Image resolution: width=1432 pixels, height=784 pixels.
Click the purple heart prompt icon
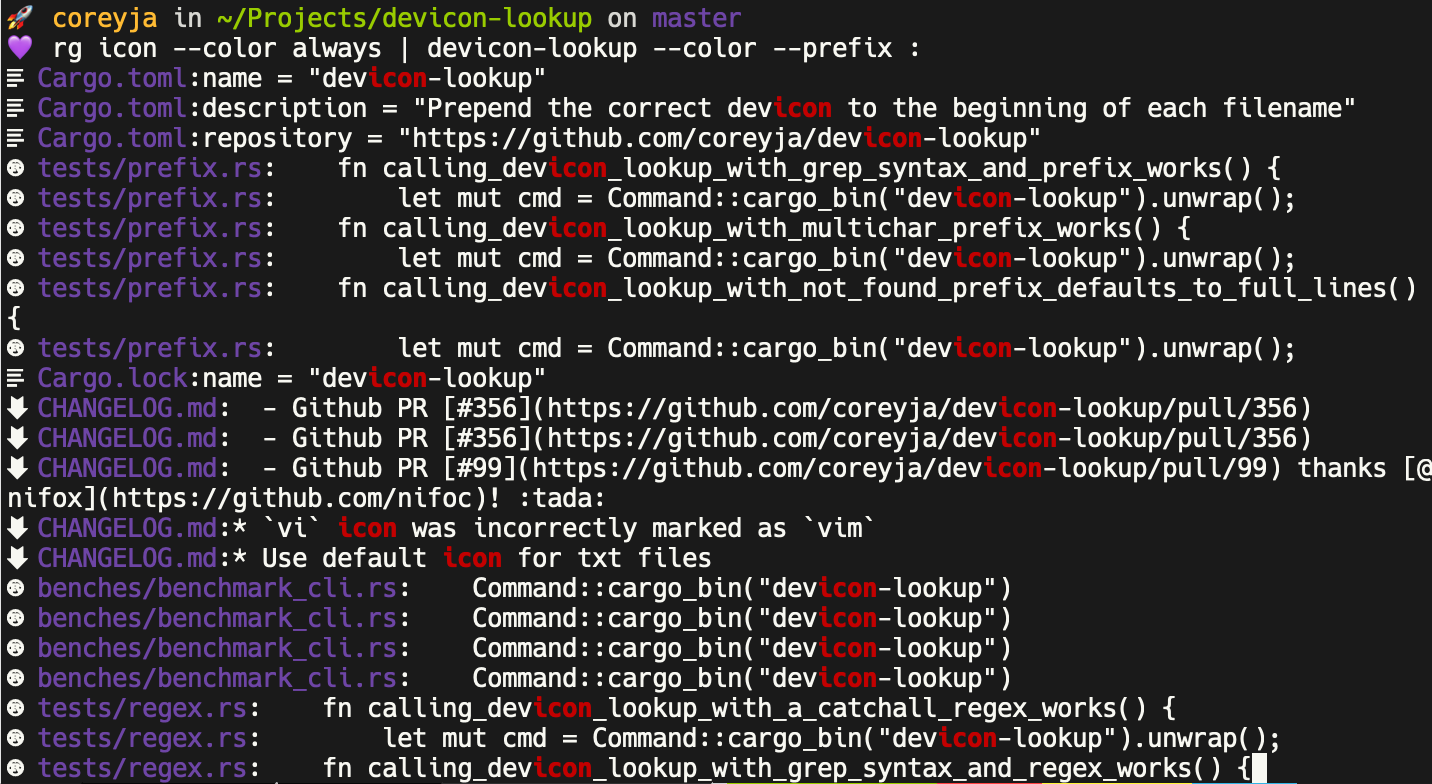[x=19, y=48]
